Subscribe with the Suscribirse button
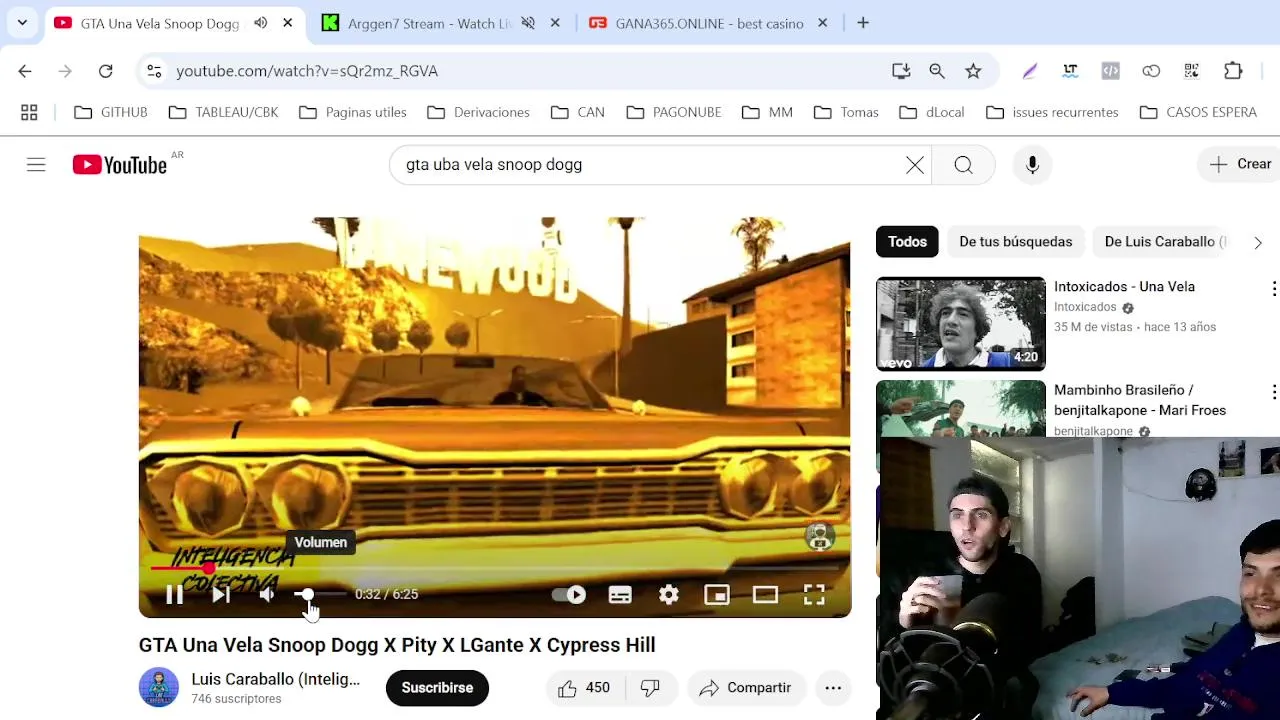Screen dimensions: 1280x720 pyautogui.click(x=437, y=688)
